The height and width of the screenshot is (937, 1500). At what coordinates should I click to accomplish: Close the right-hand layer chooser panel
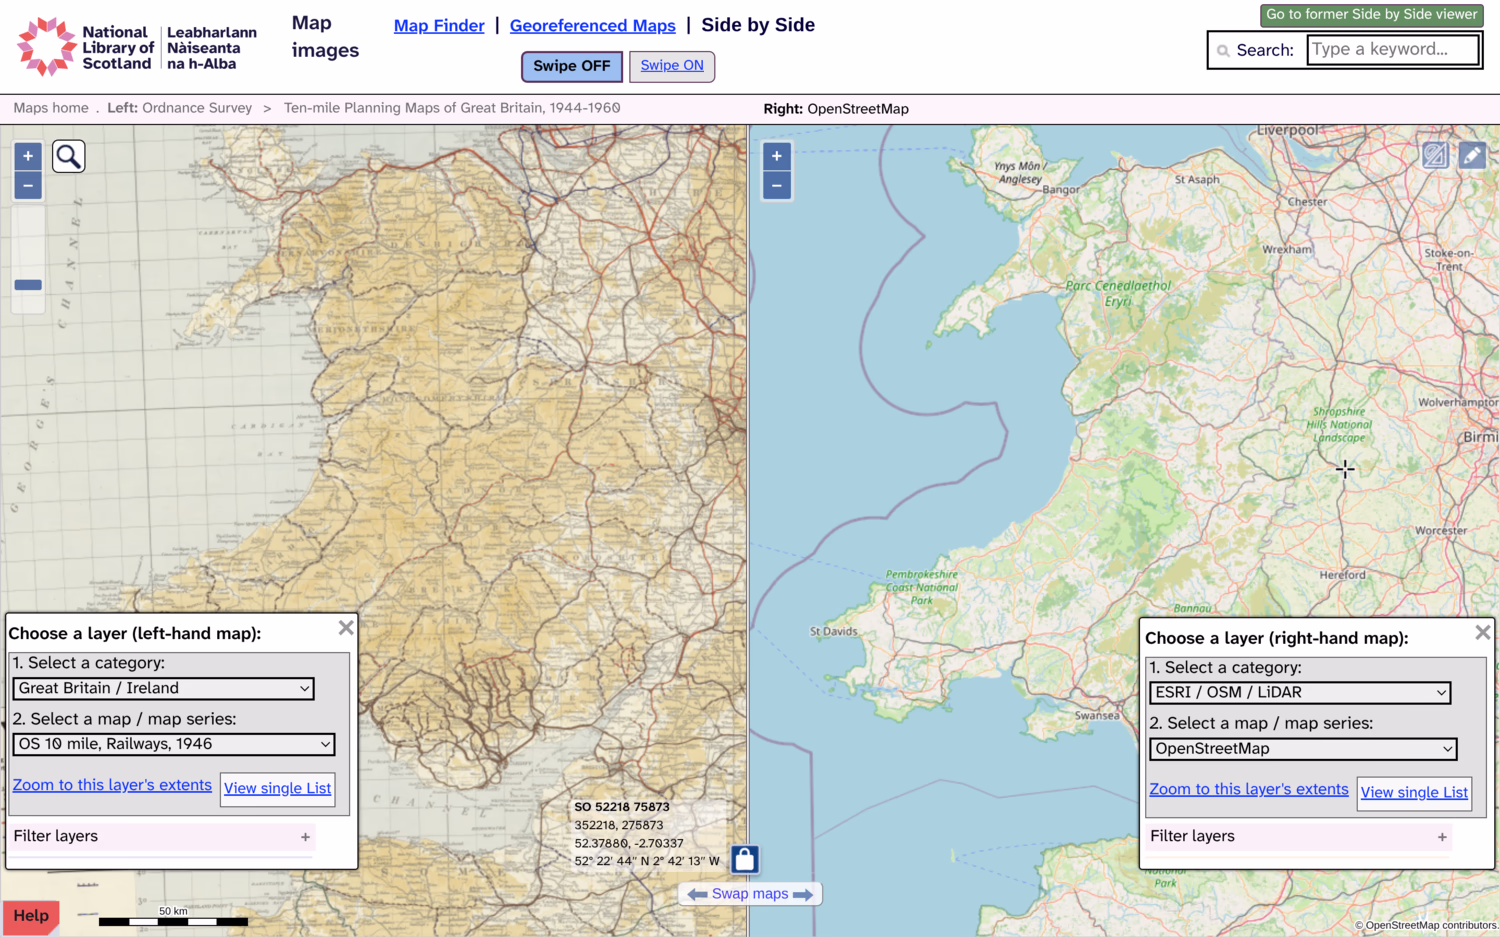click(1483, 632)
